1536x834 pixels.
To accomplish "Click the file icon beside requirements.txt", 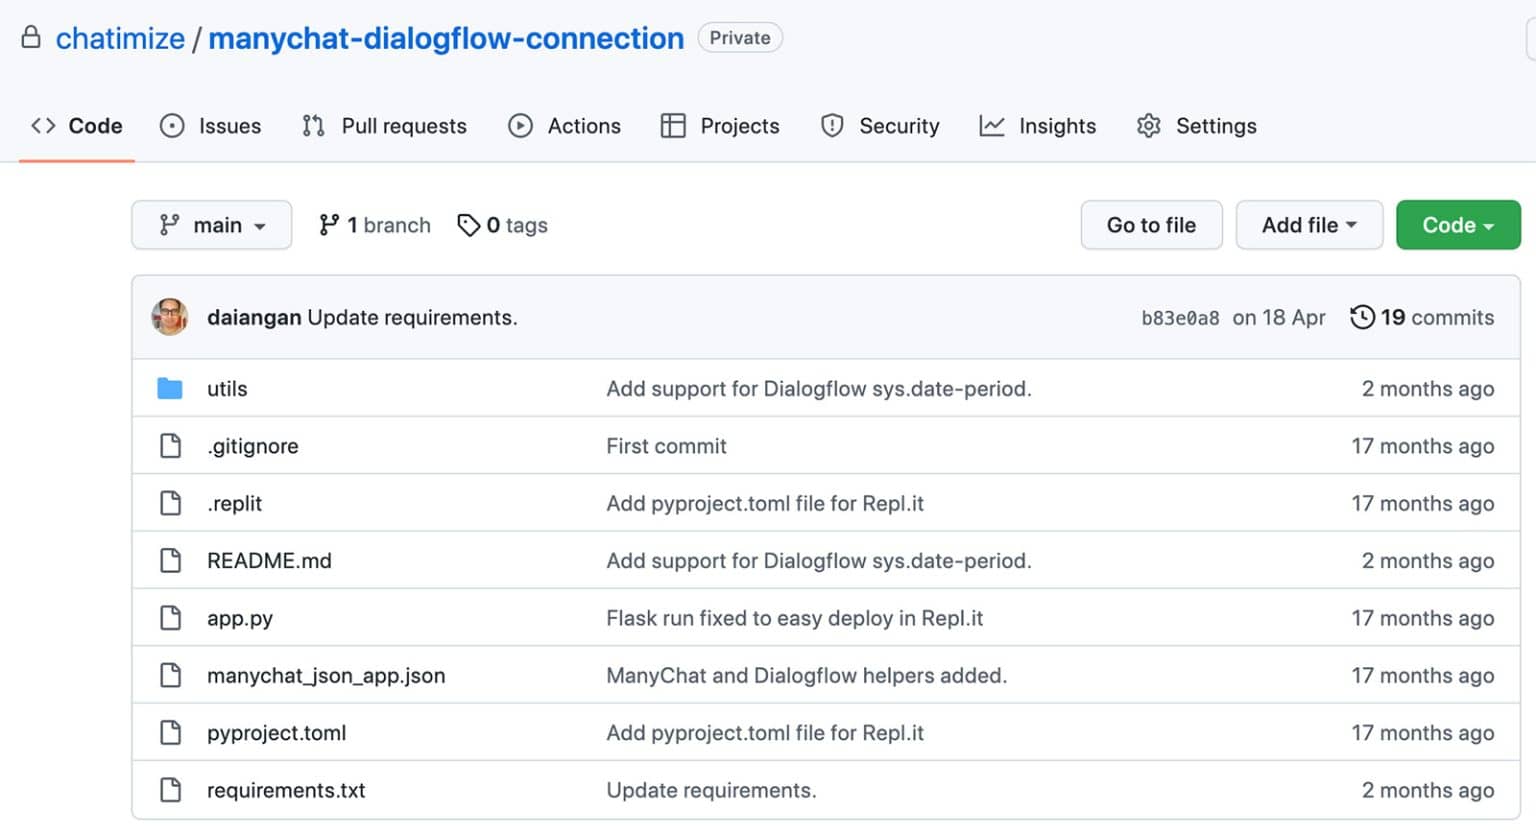I will coord(171,790).
